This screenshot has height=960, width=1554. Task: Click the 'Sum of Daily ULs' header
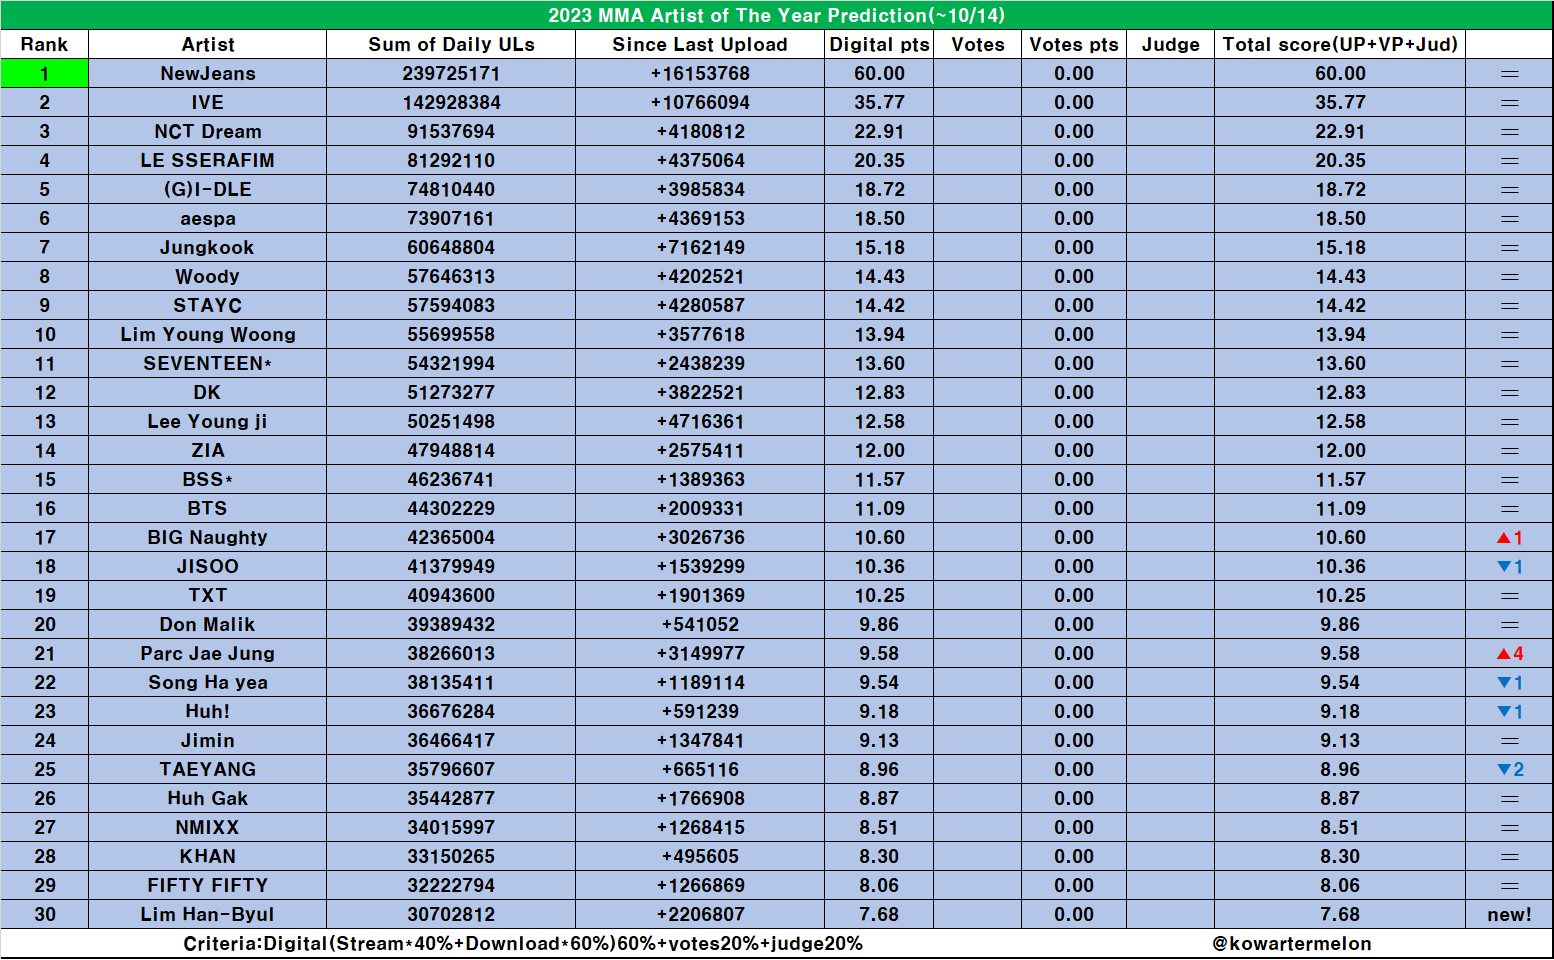click(x=451, y=44)
